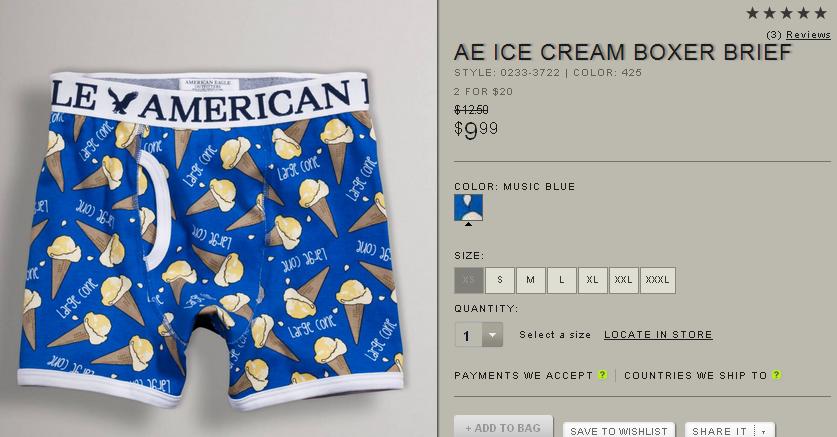Choose size S
The width and height of the screenshot is (837, 437).
click(500, 280)
